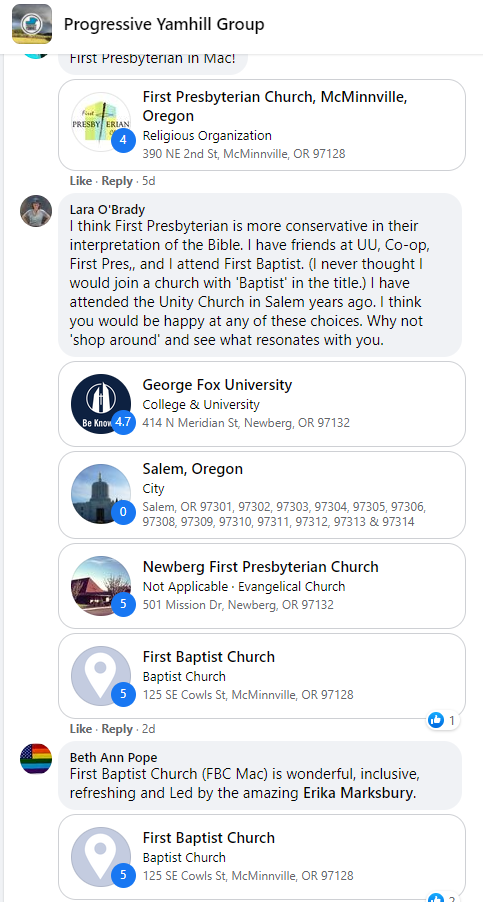This screenshot has height=902, width=483.
Task: Reply to the First Presbyterian in Mac comment
Action: [117, 181]
